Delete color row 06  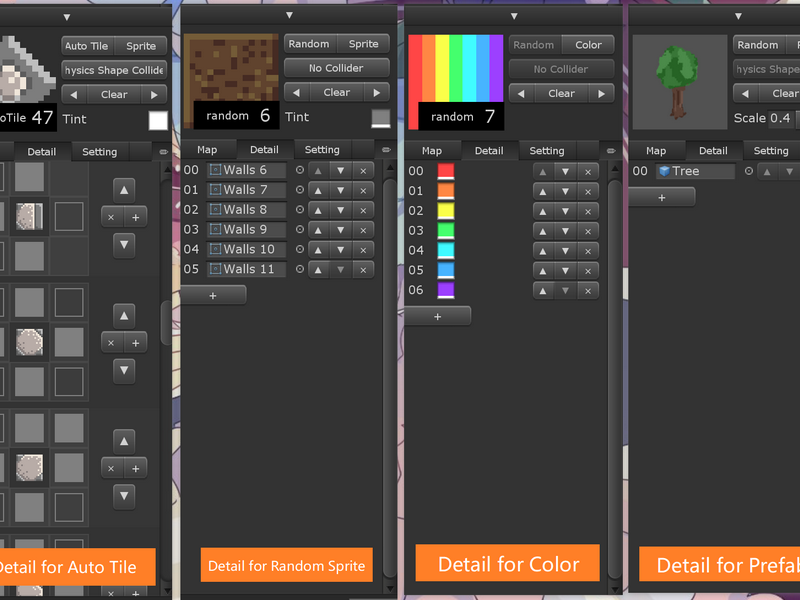pyautogui.click(x=588, y=291)
